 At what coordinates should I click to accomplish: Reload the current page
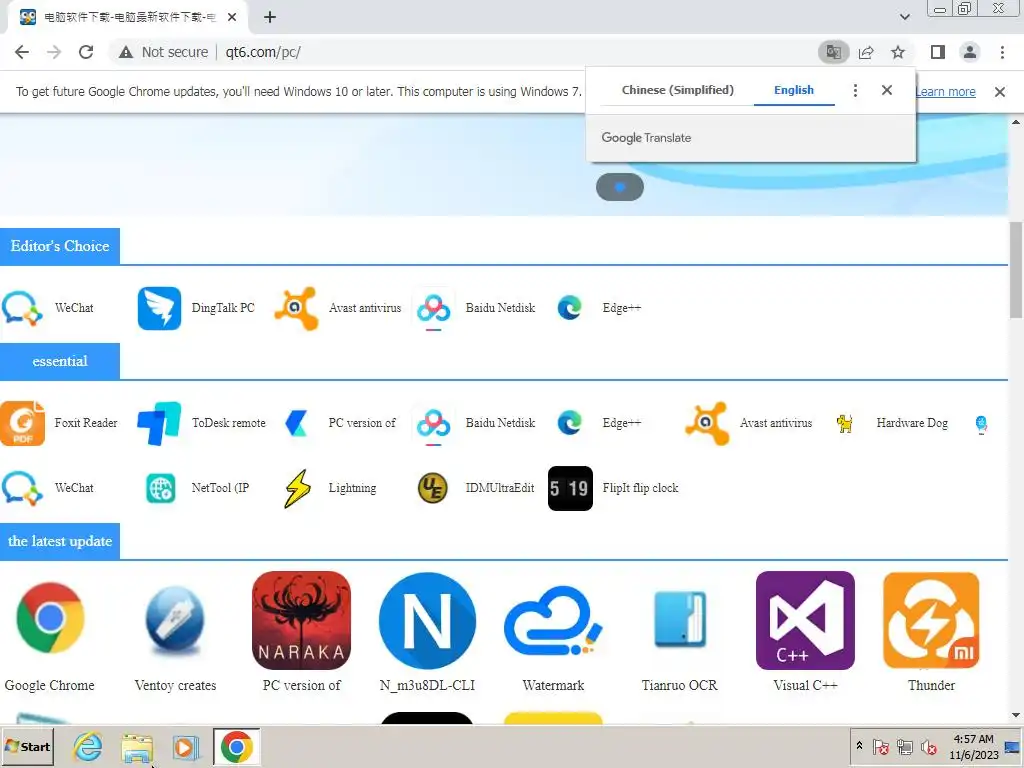coord(86,52)
